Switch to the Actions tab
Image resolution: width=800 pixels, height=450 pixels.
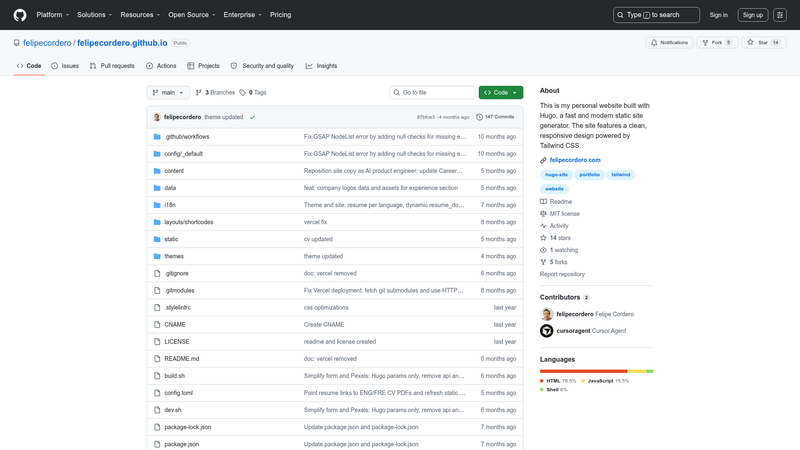tap(161, 66)
